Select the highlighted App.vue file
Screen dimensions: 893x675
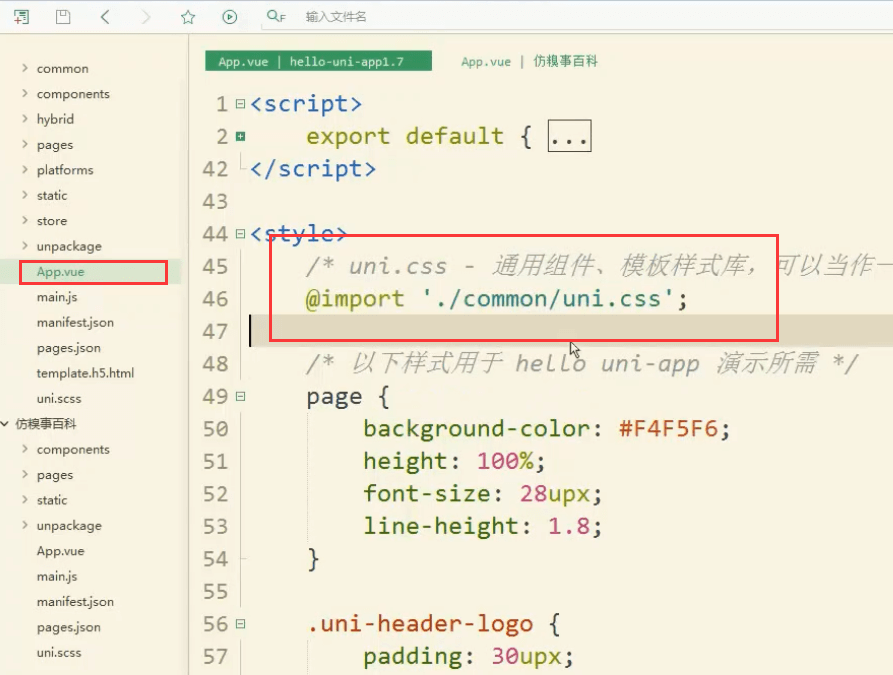tap(60, 272)
